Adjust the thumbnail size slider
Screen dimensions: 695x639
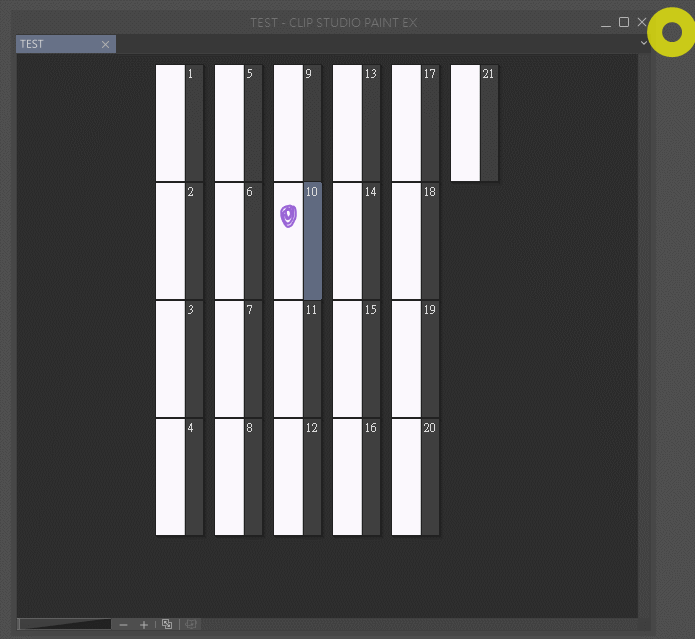(x=65, y=624)
